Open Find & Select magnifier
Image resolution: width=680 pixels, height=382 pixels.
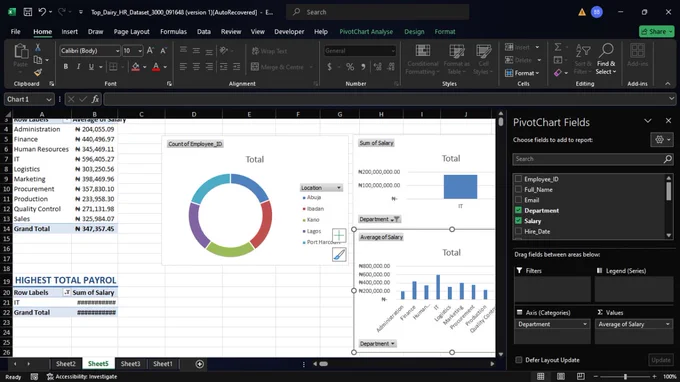[x=606, y=59]
